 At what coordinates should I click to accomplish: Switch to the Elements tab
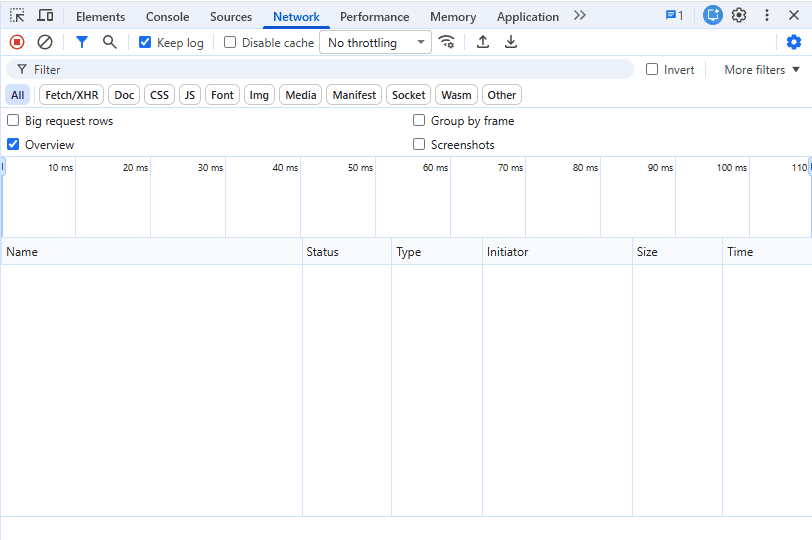click(x=100, y=17)
